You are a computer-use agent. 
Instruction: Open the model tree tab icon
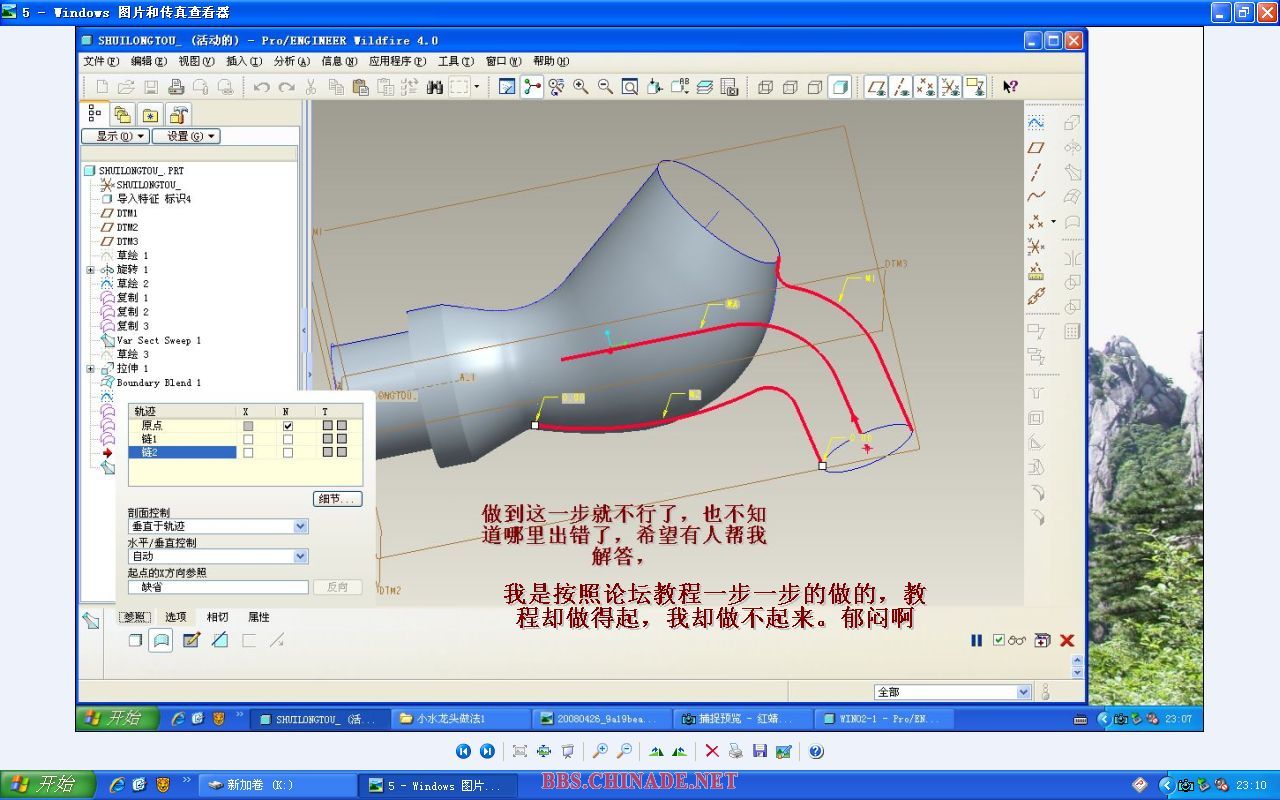pos(96,114)
